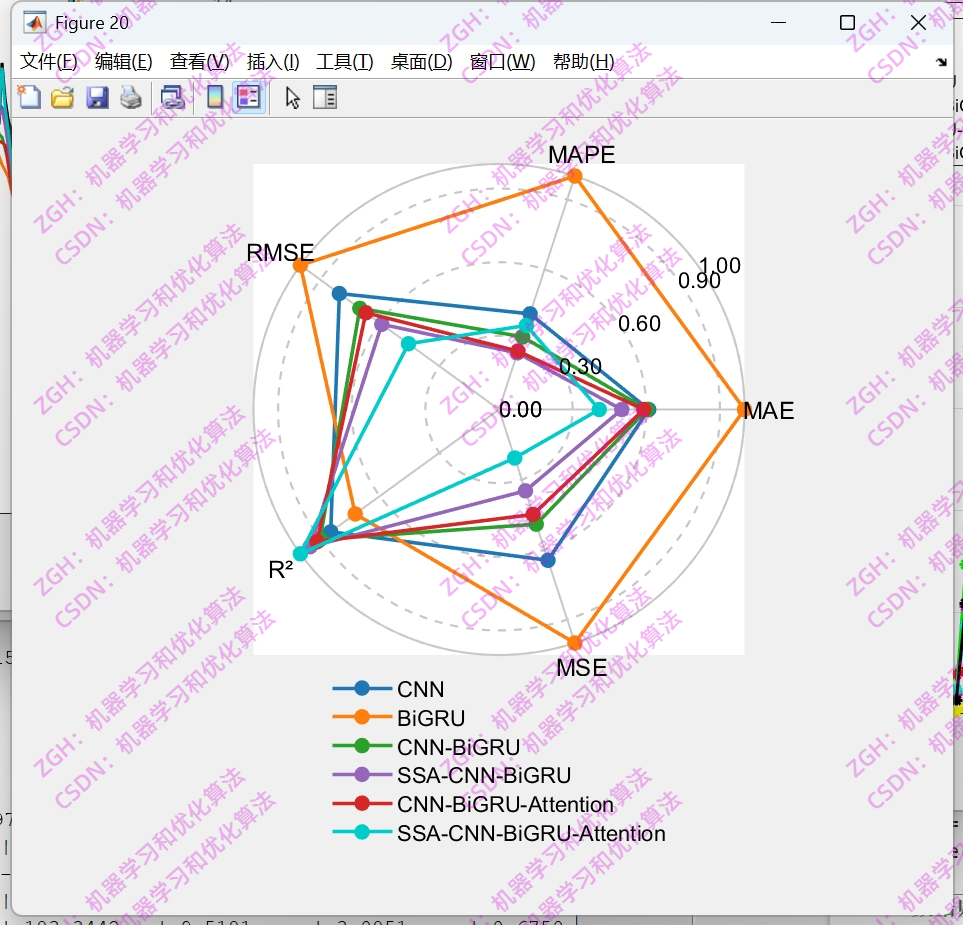The width and height of the screenshot is (963, 925).
Task: Click the R² axis label
Action: click(281, 570)
